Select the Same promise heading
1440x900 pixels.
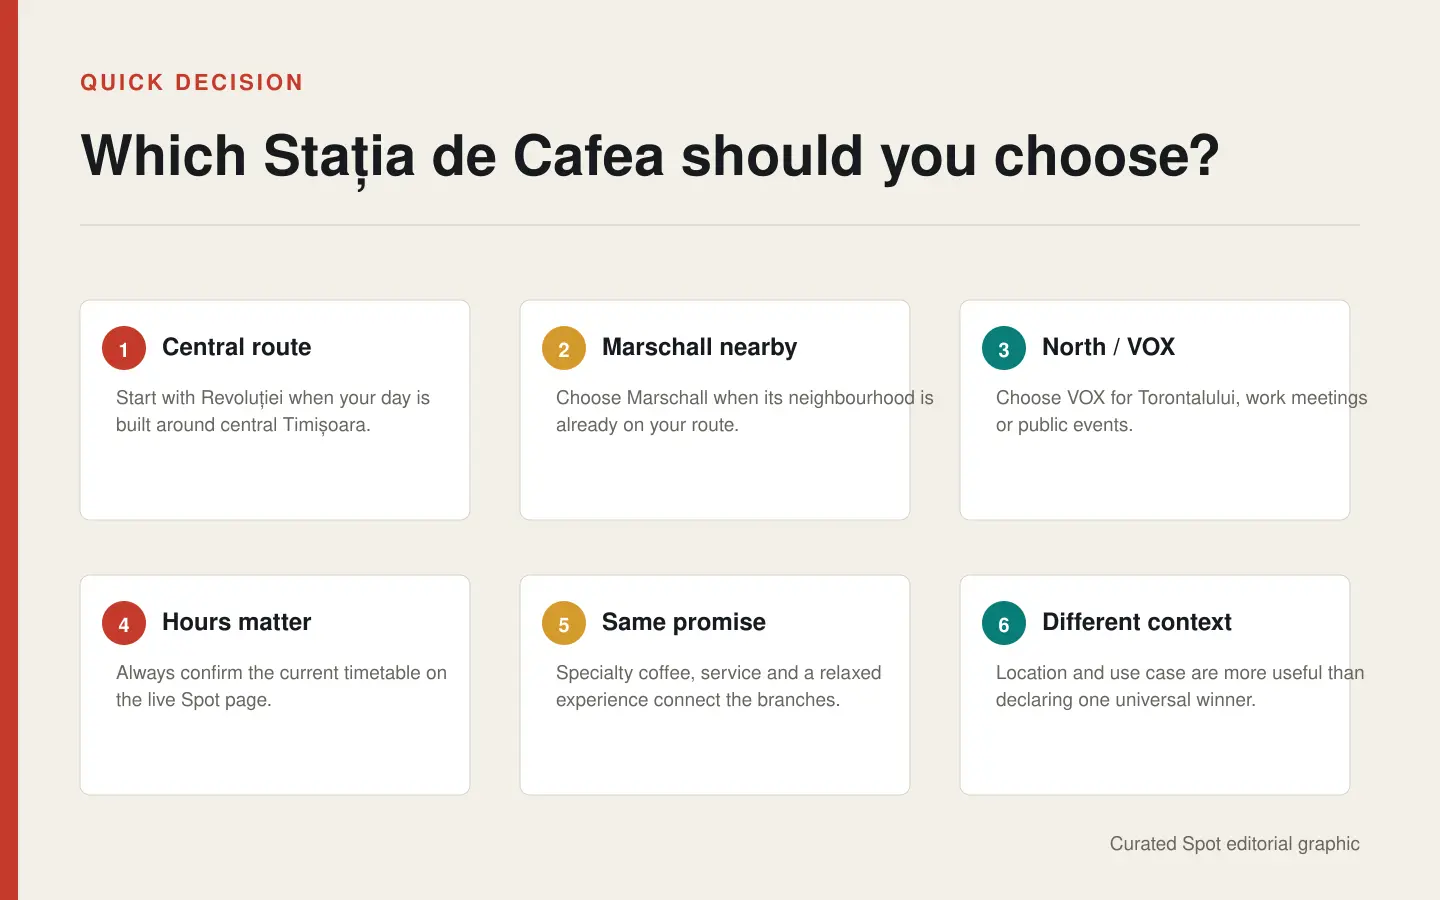pos(684,622)
